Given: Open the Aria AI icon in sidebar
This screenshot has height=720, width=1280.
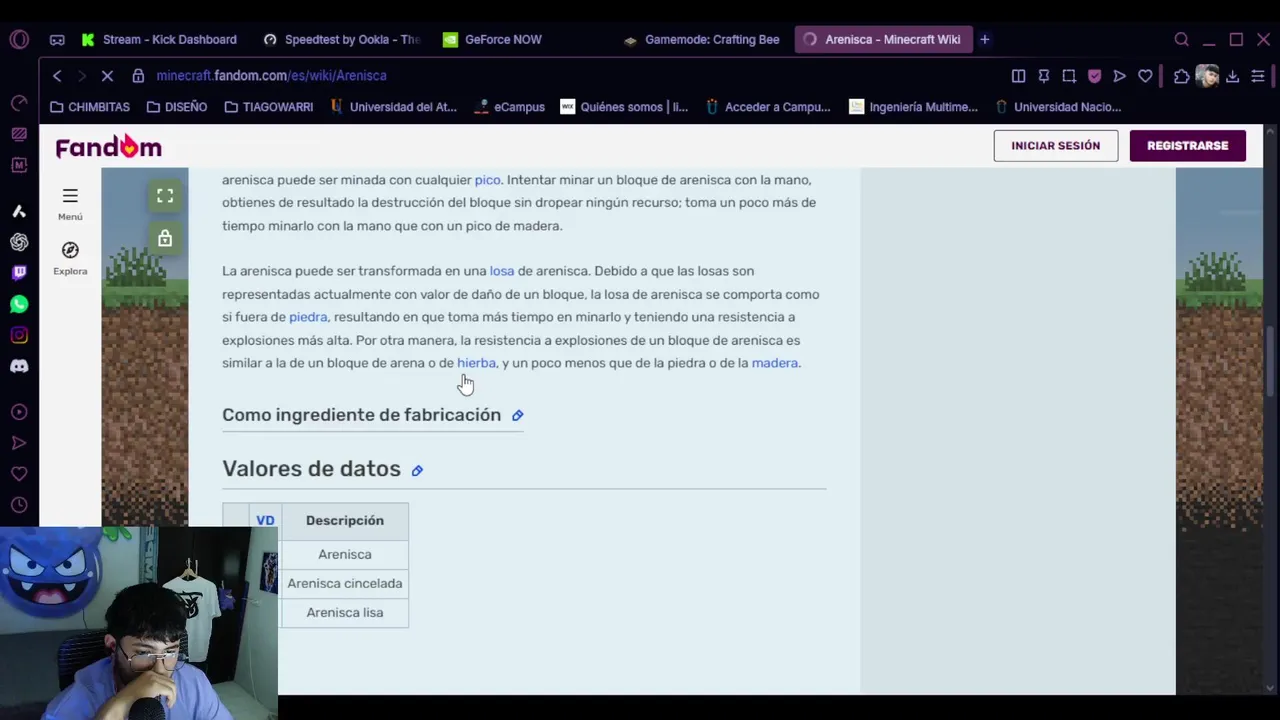Looking at the screenshot, I should pyautogui.click(x=19, y=211).
